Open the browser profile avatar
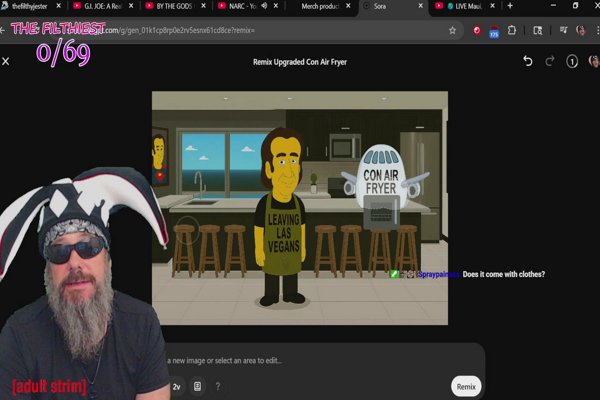Viewport: 600px width, 400px height. (581, 30)
